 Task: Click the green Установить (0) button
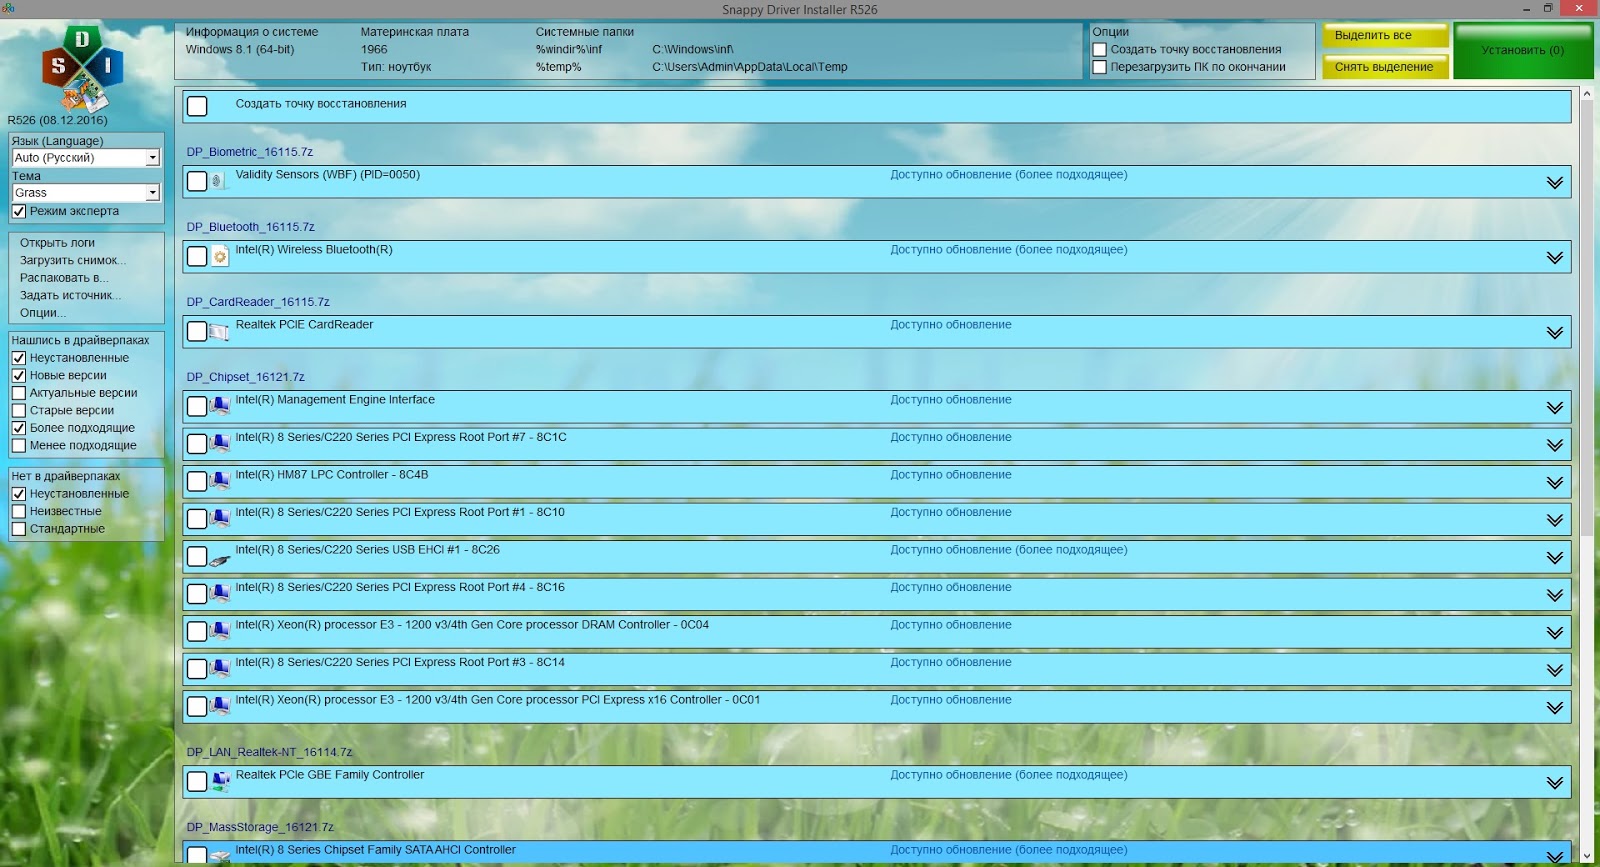[x=1523, y=51]
